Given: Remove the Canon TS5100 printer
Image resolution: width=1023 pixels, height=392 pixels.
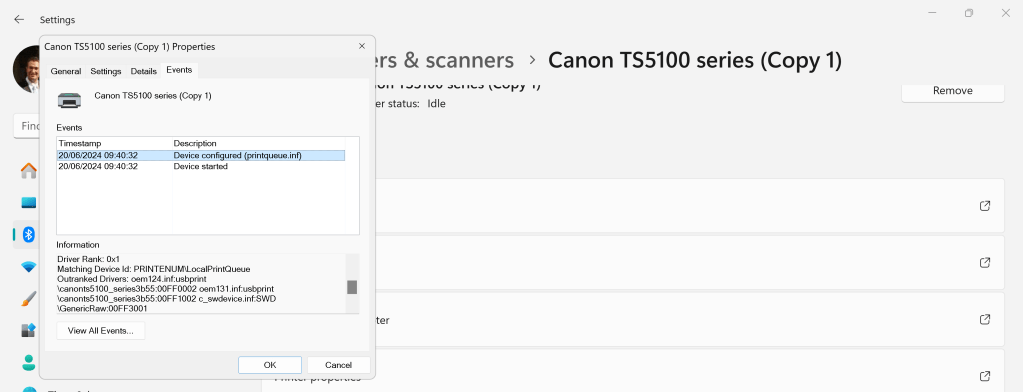Looking at the screenshot, I should 953,91.
